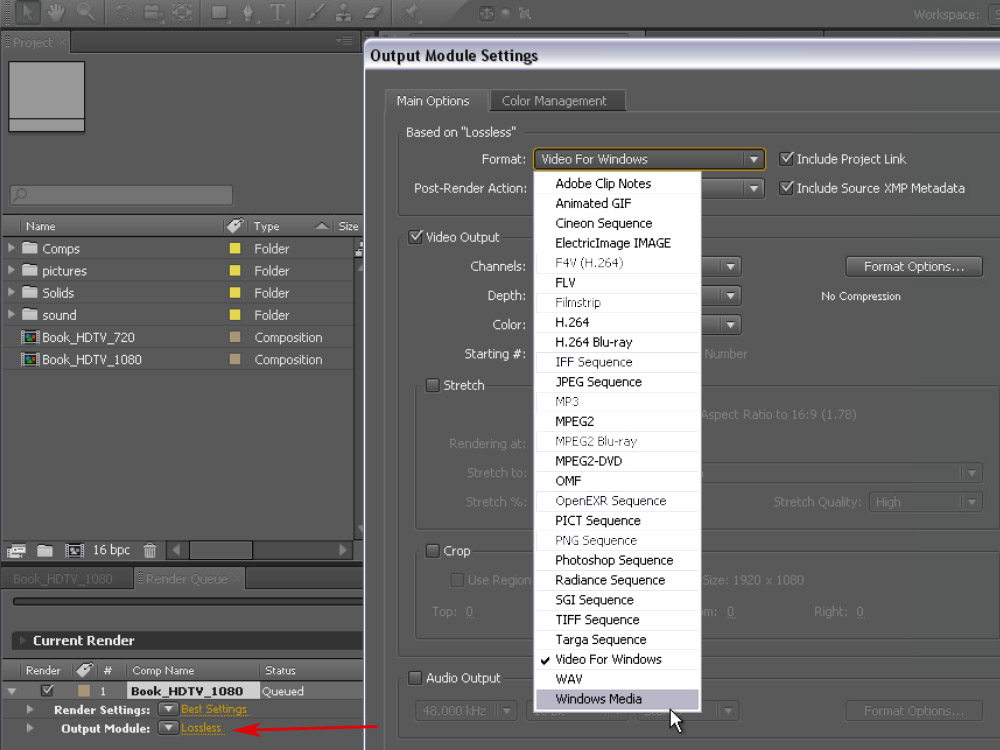Click the trash delete icon

coord(150,550)
